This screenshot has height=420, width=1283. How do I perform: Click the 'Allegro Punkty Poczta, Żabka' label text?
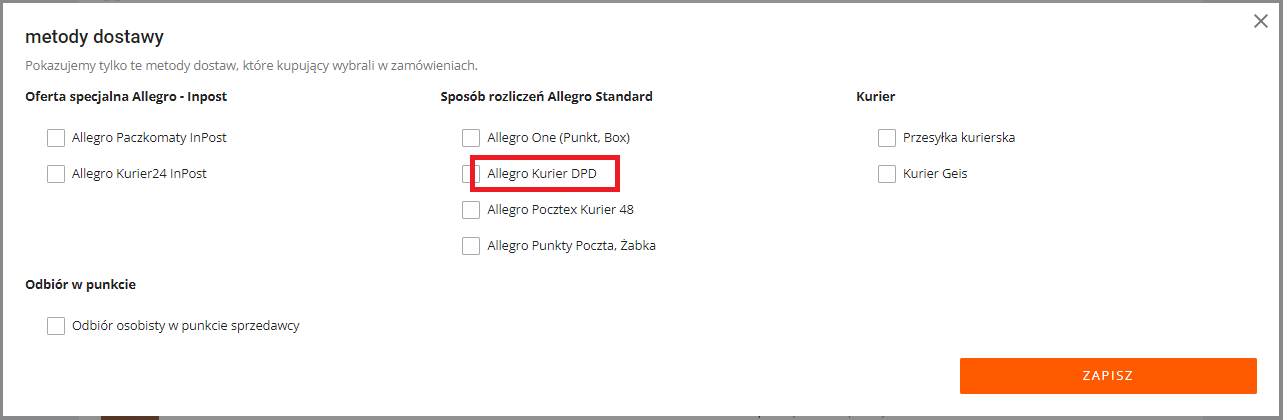click(x=571, y=246)
